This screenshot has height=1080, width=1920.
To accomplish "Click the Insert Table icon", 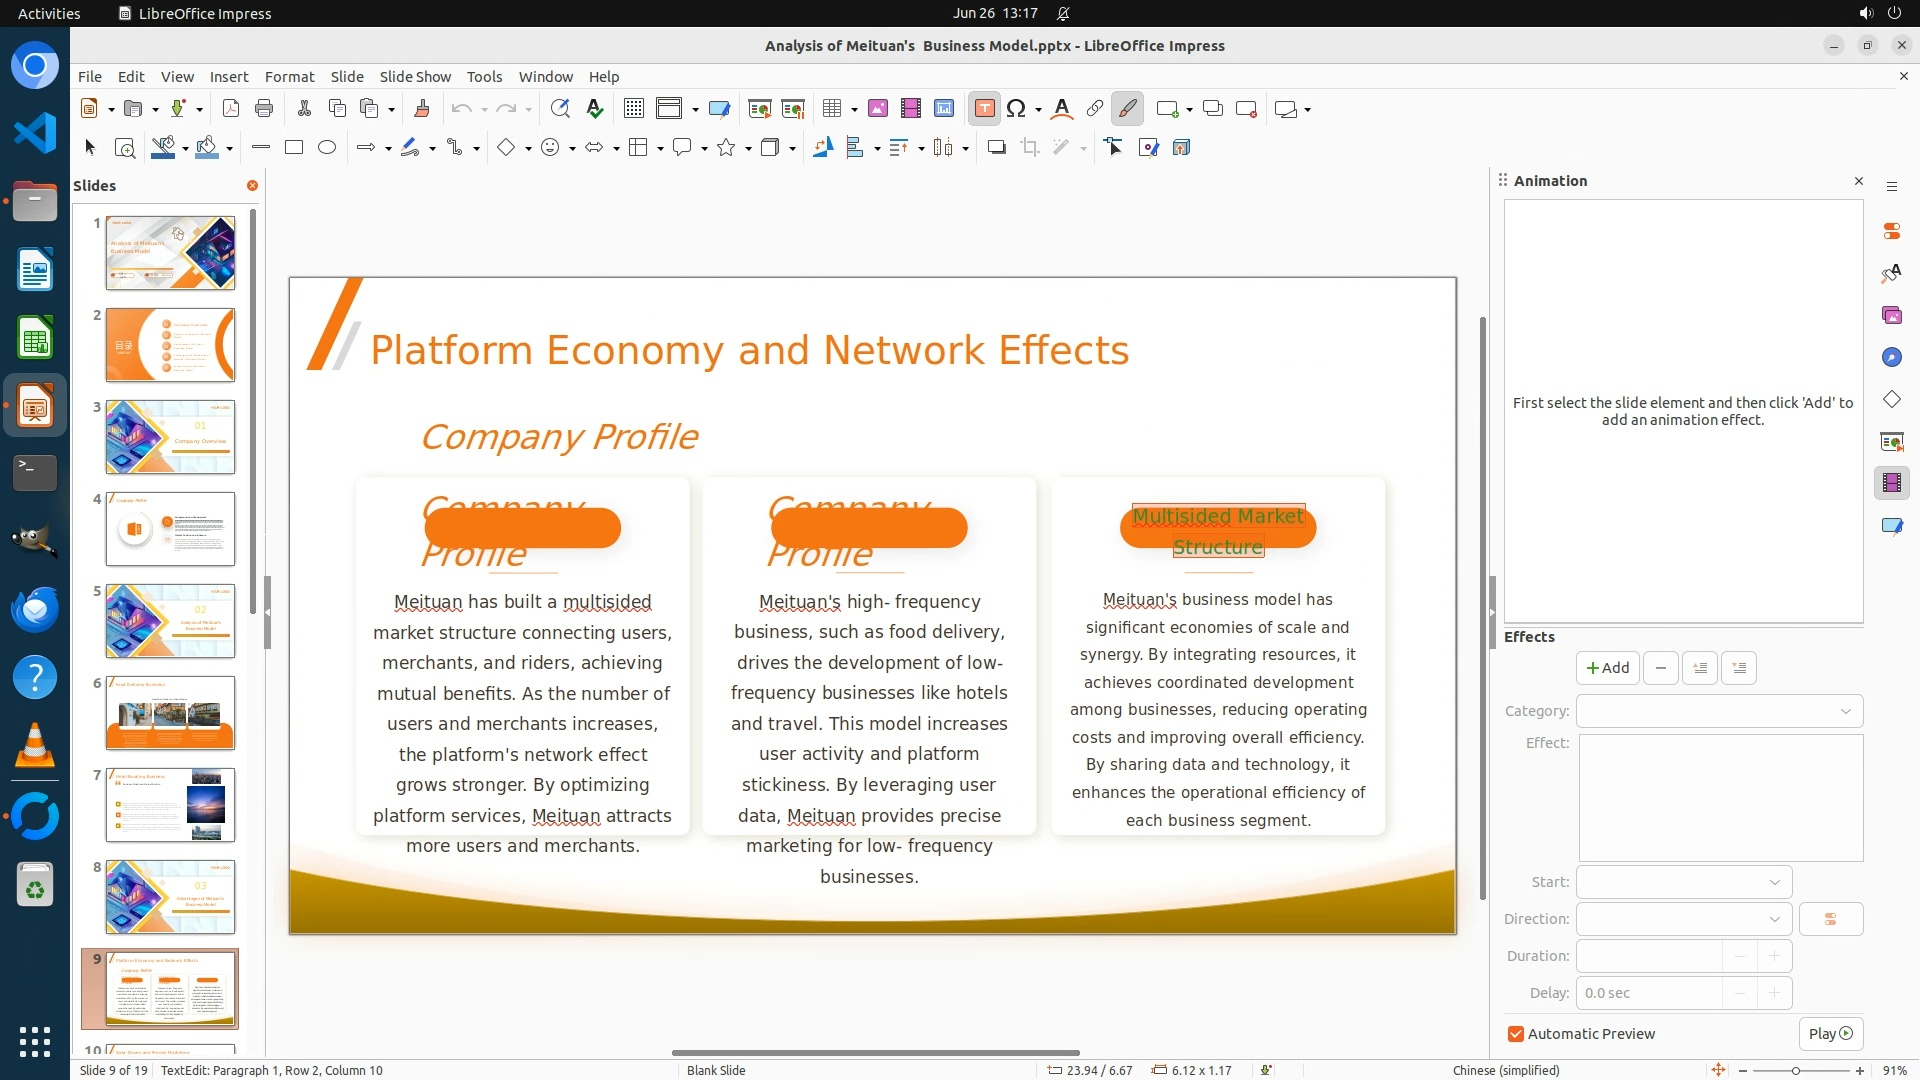I will click(831, 109).
